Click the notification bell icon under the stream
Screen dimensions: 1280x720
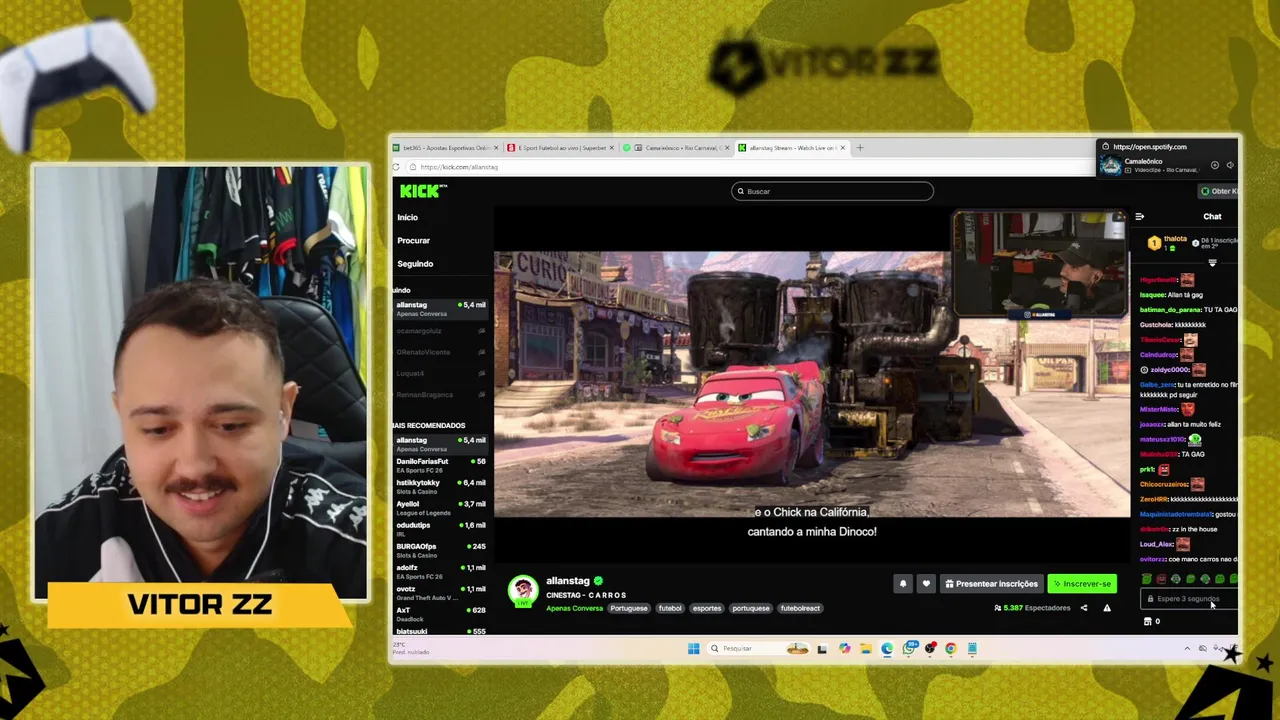pyautogui.click(x=902, y=584)
